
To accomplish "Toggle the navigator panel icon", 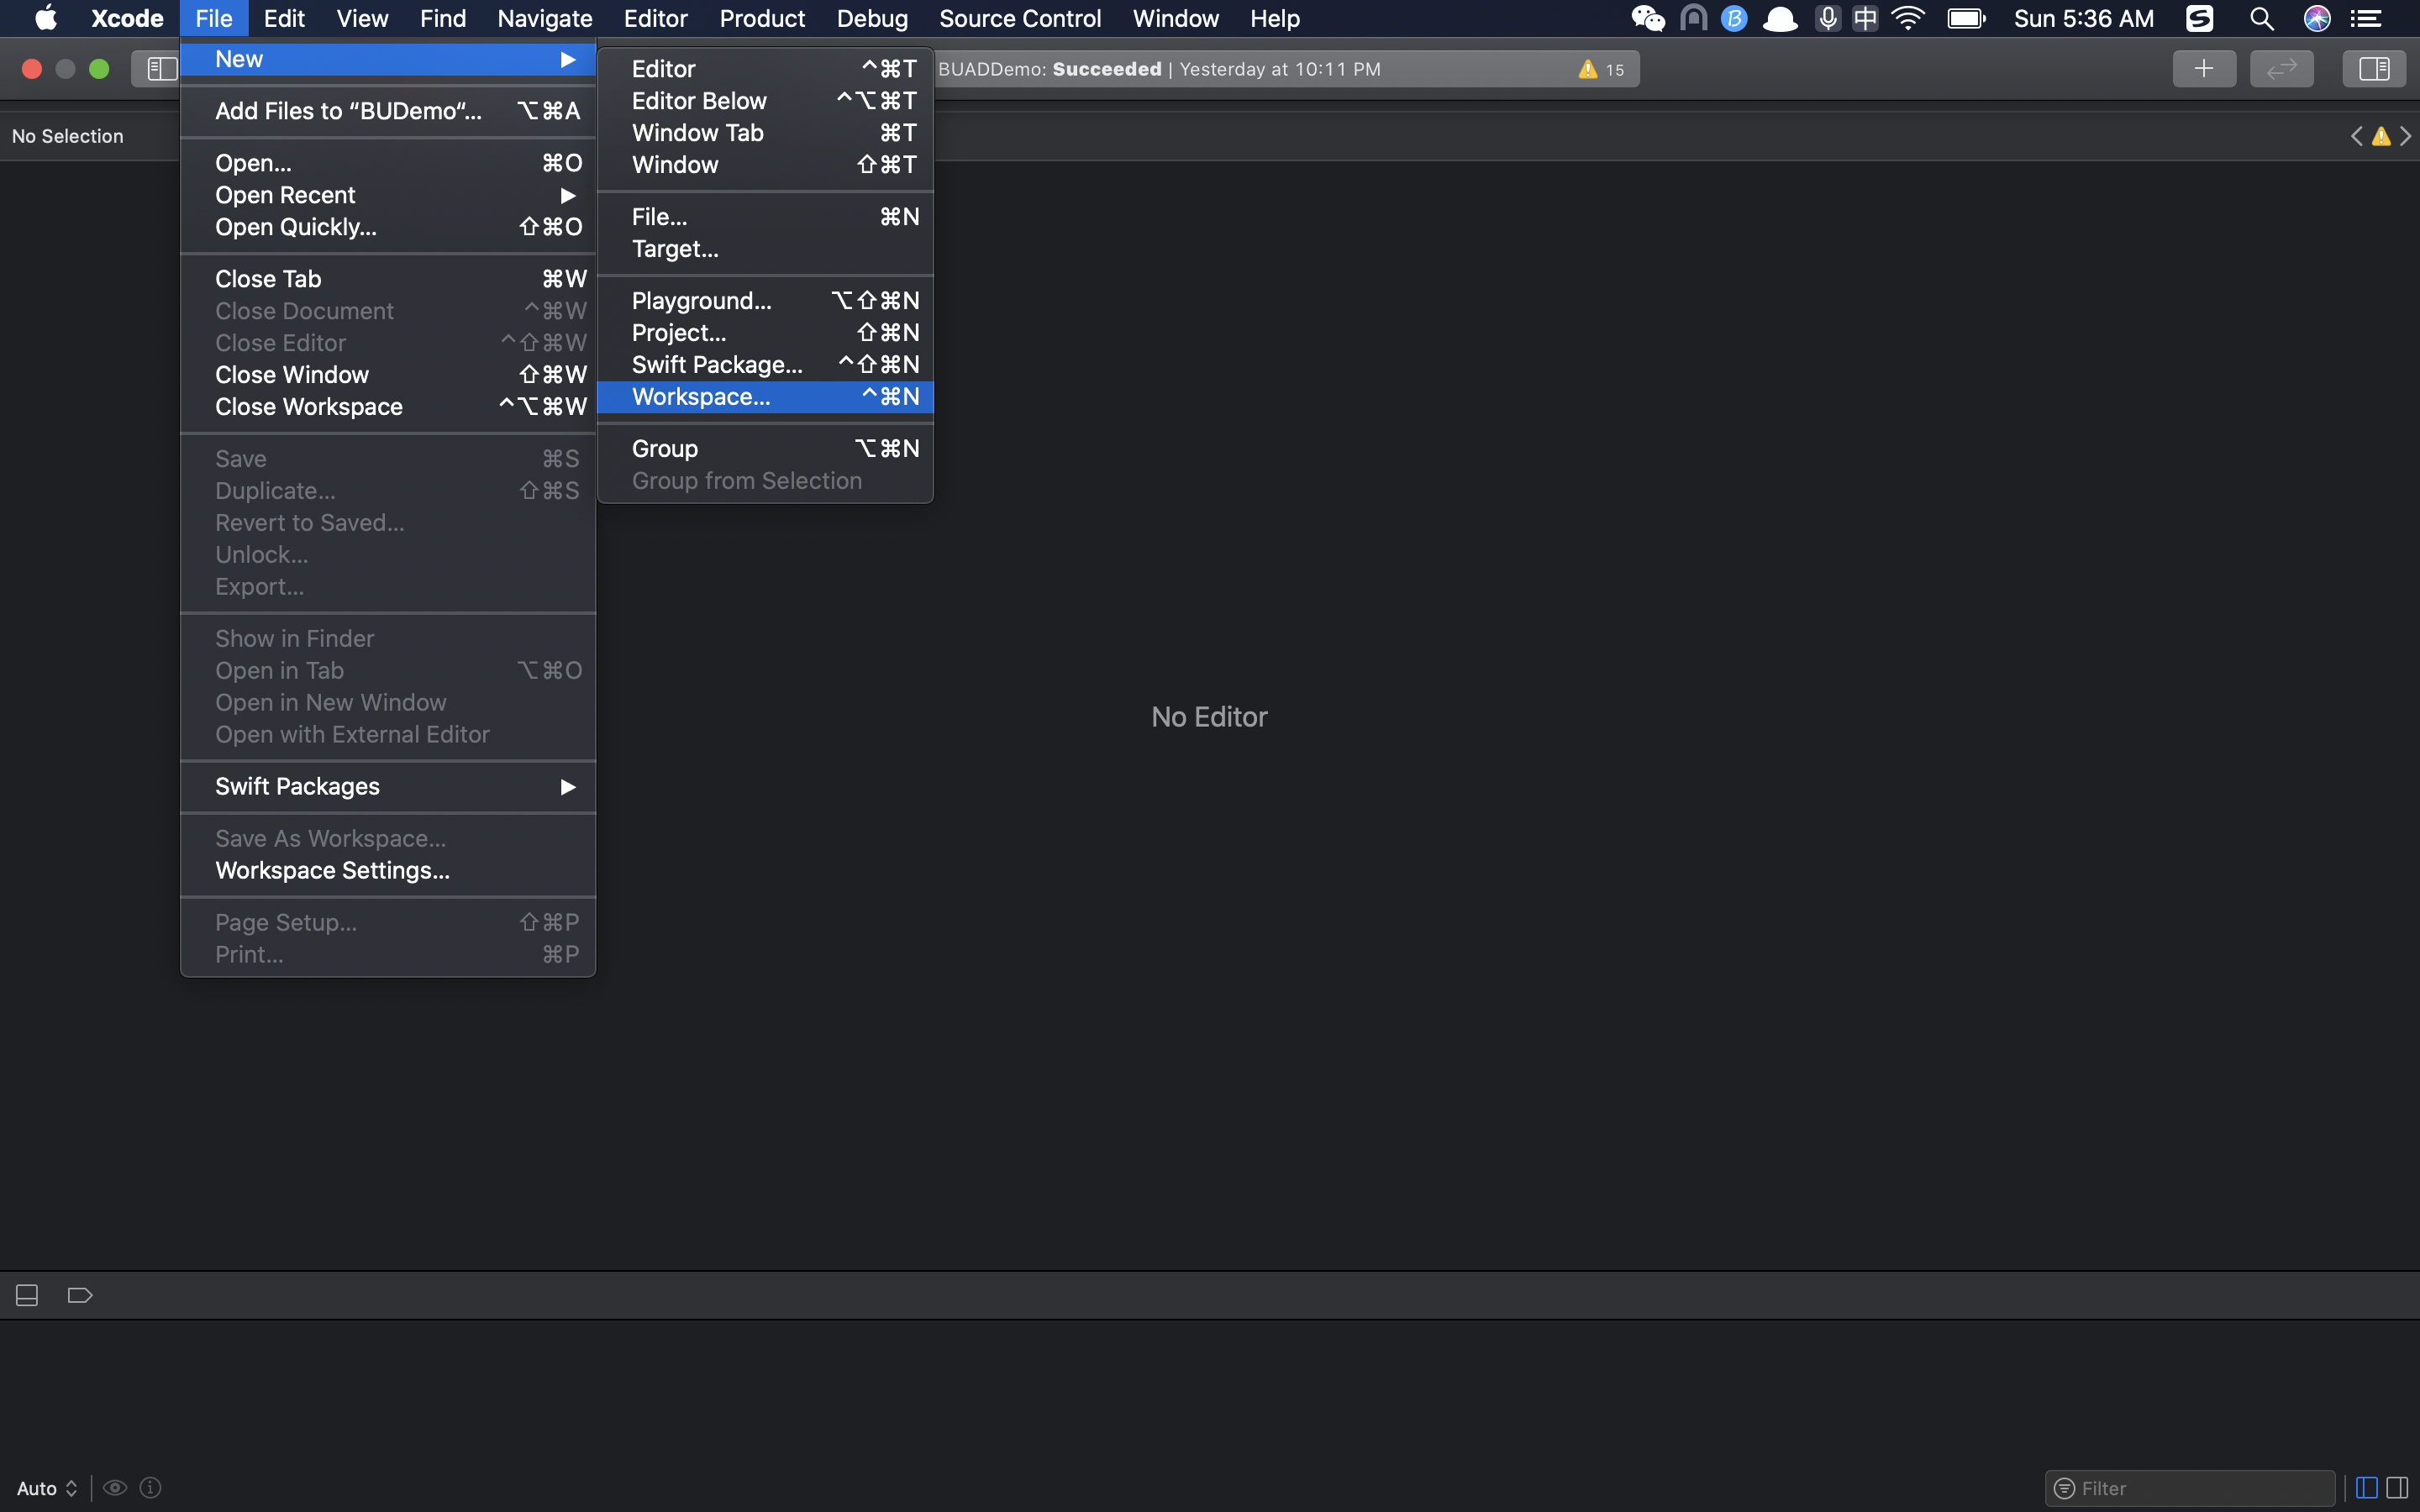I will pyautogui.click(x=161, y=69).
